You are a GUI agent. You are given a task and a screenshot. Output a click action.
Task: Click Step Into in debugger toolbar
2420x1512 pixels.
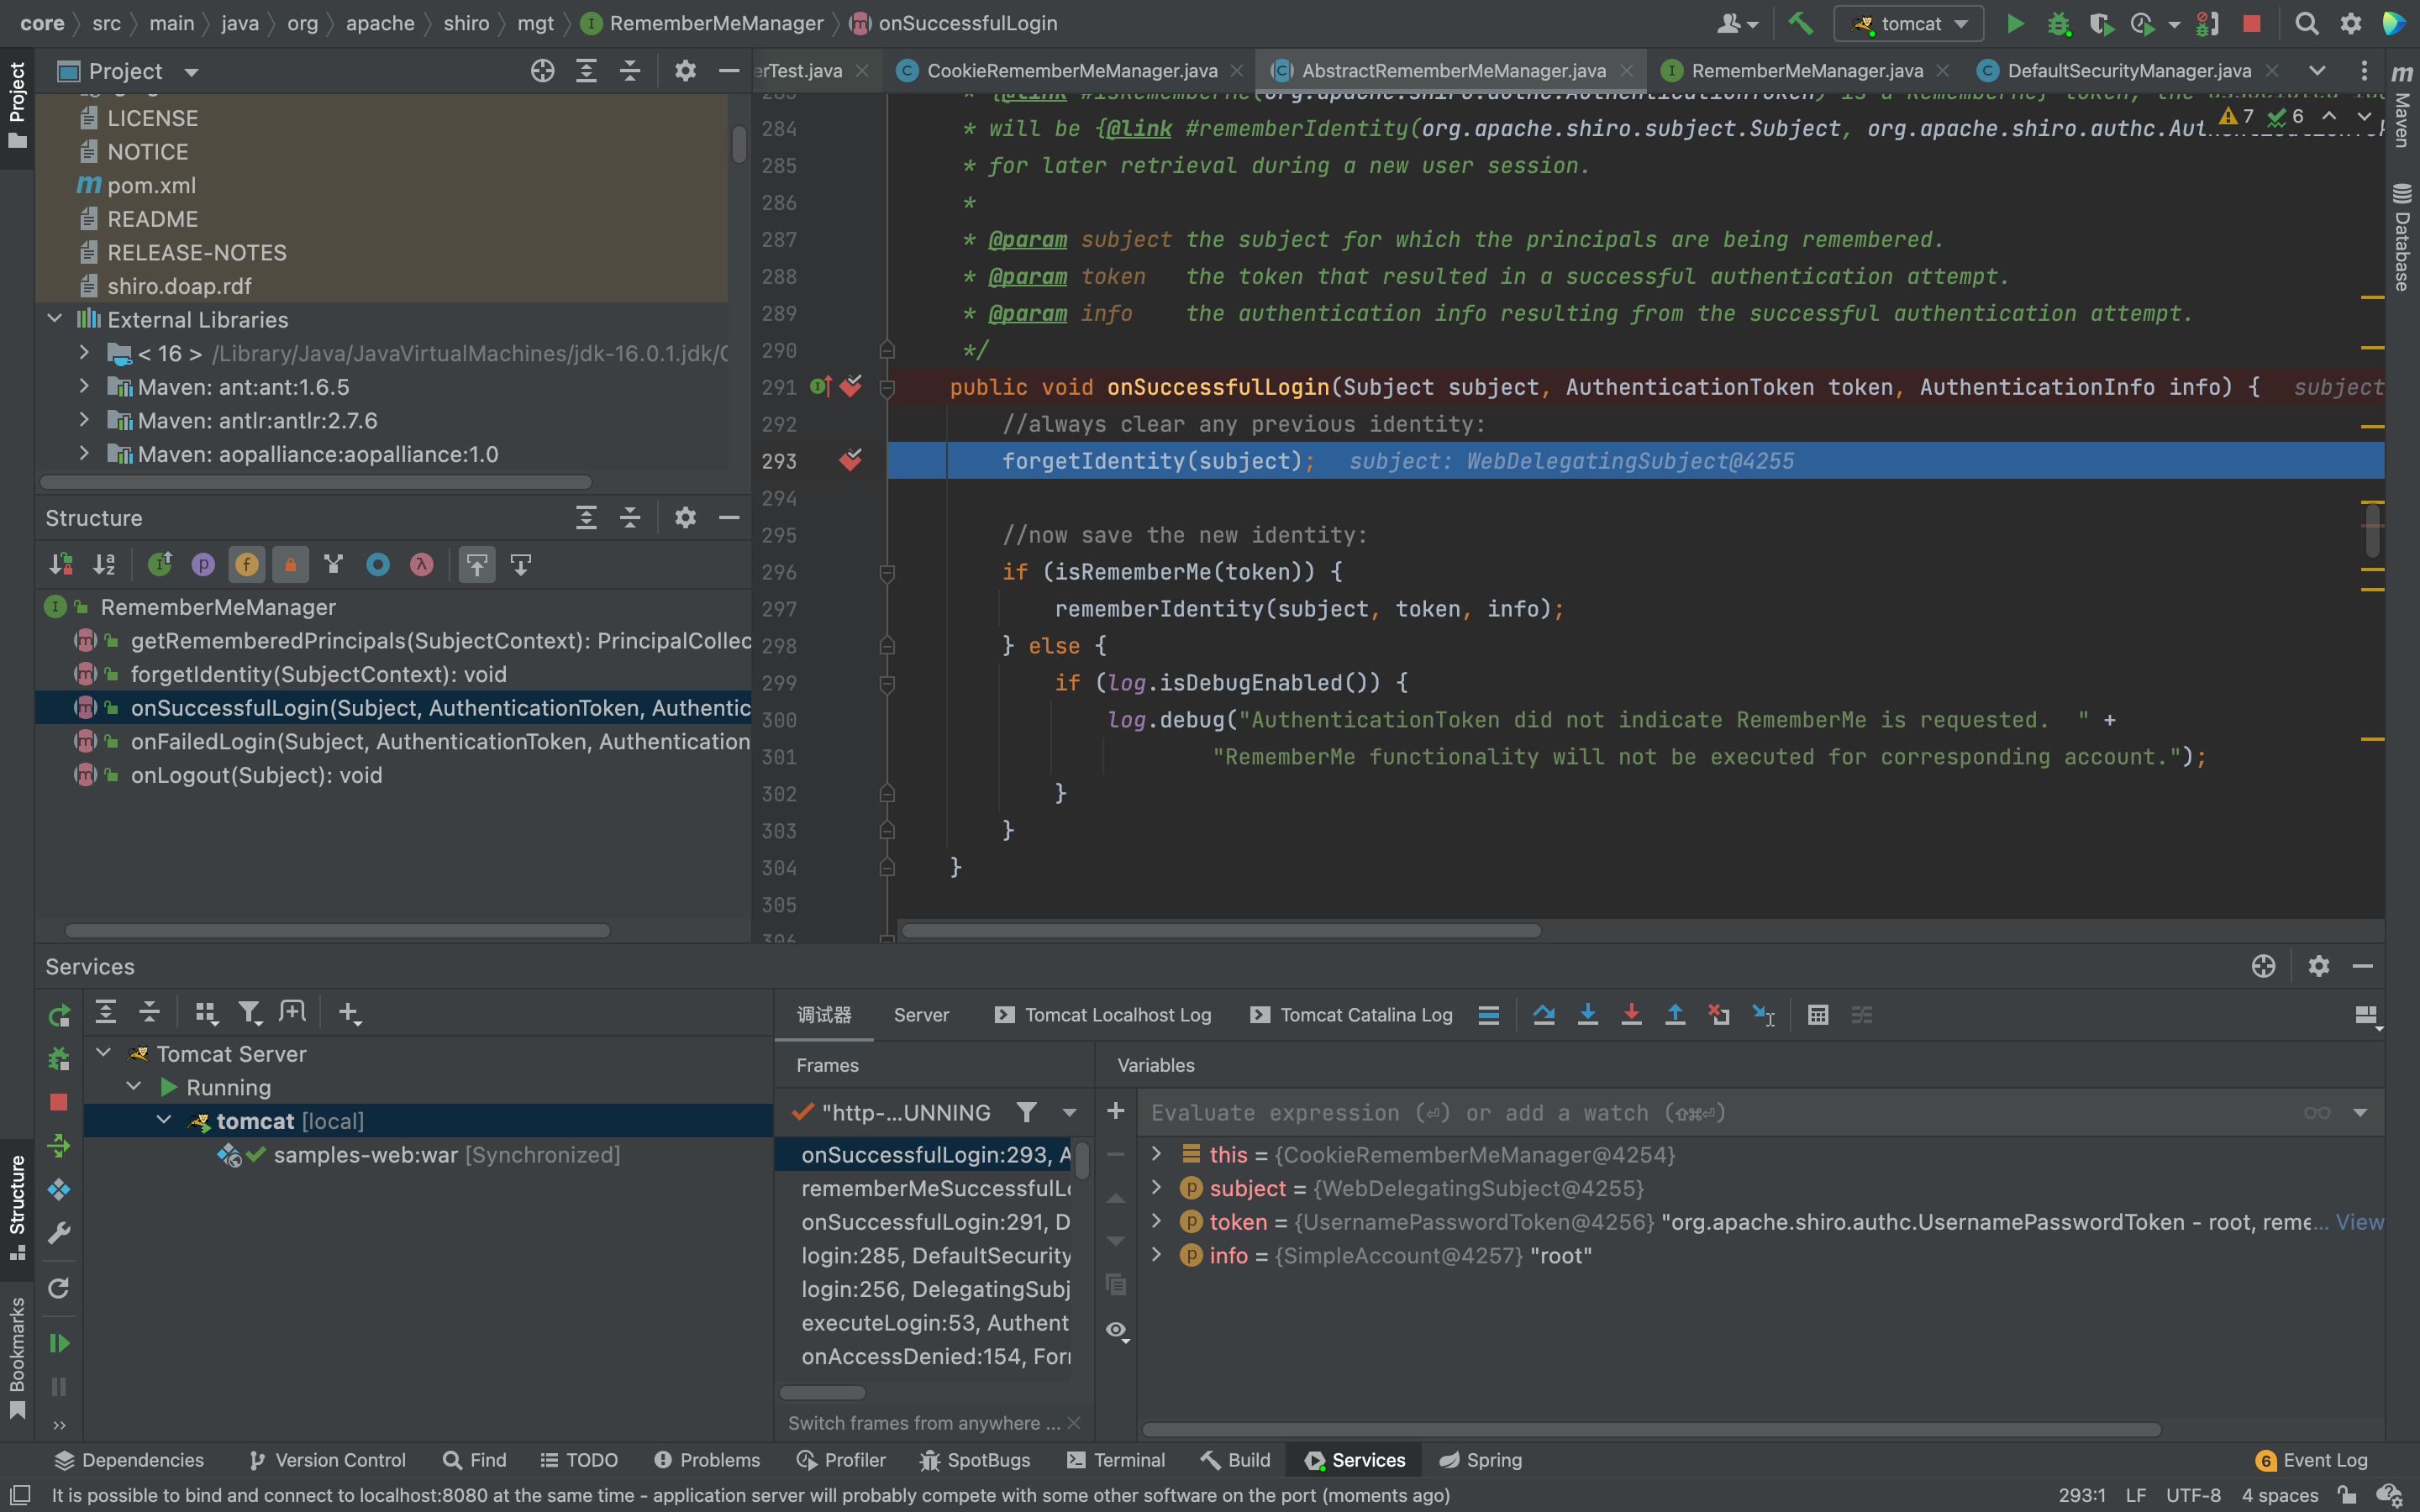click(1587, 1015)
